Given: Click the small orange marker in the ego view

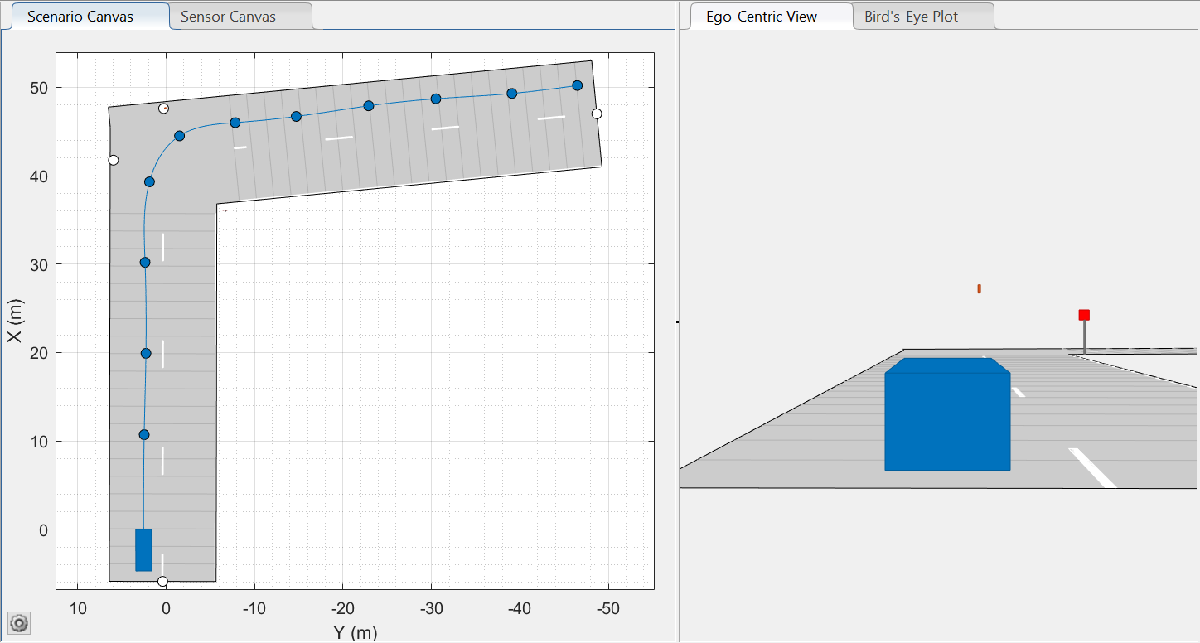Looking at the screenshot, I should pos(979,289).
